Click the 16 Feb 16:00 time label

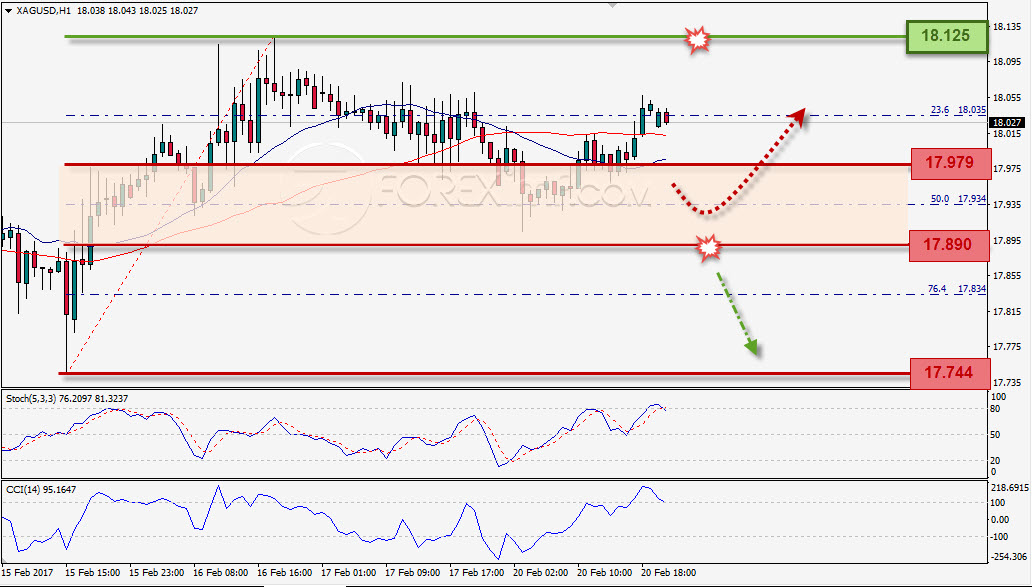pos(285,573)
